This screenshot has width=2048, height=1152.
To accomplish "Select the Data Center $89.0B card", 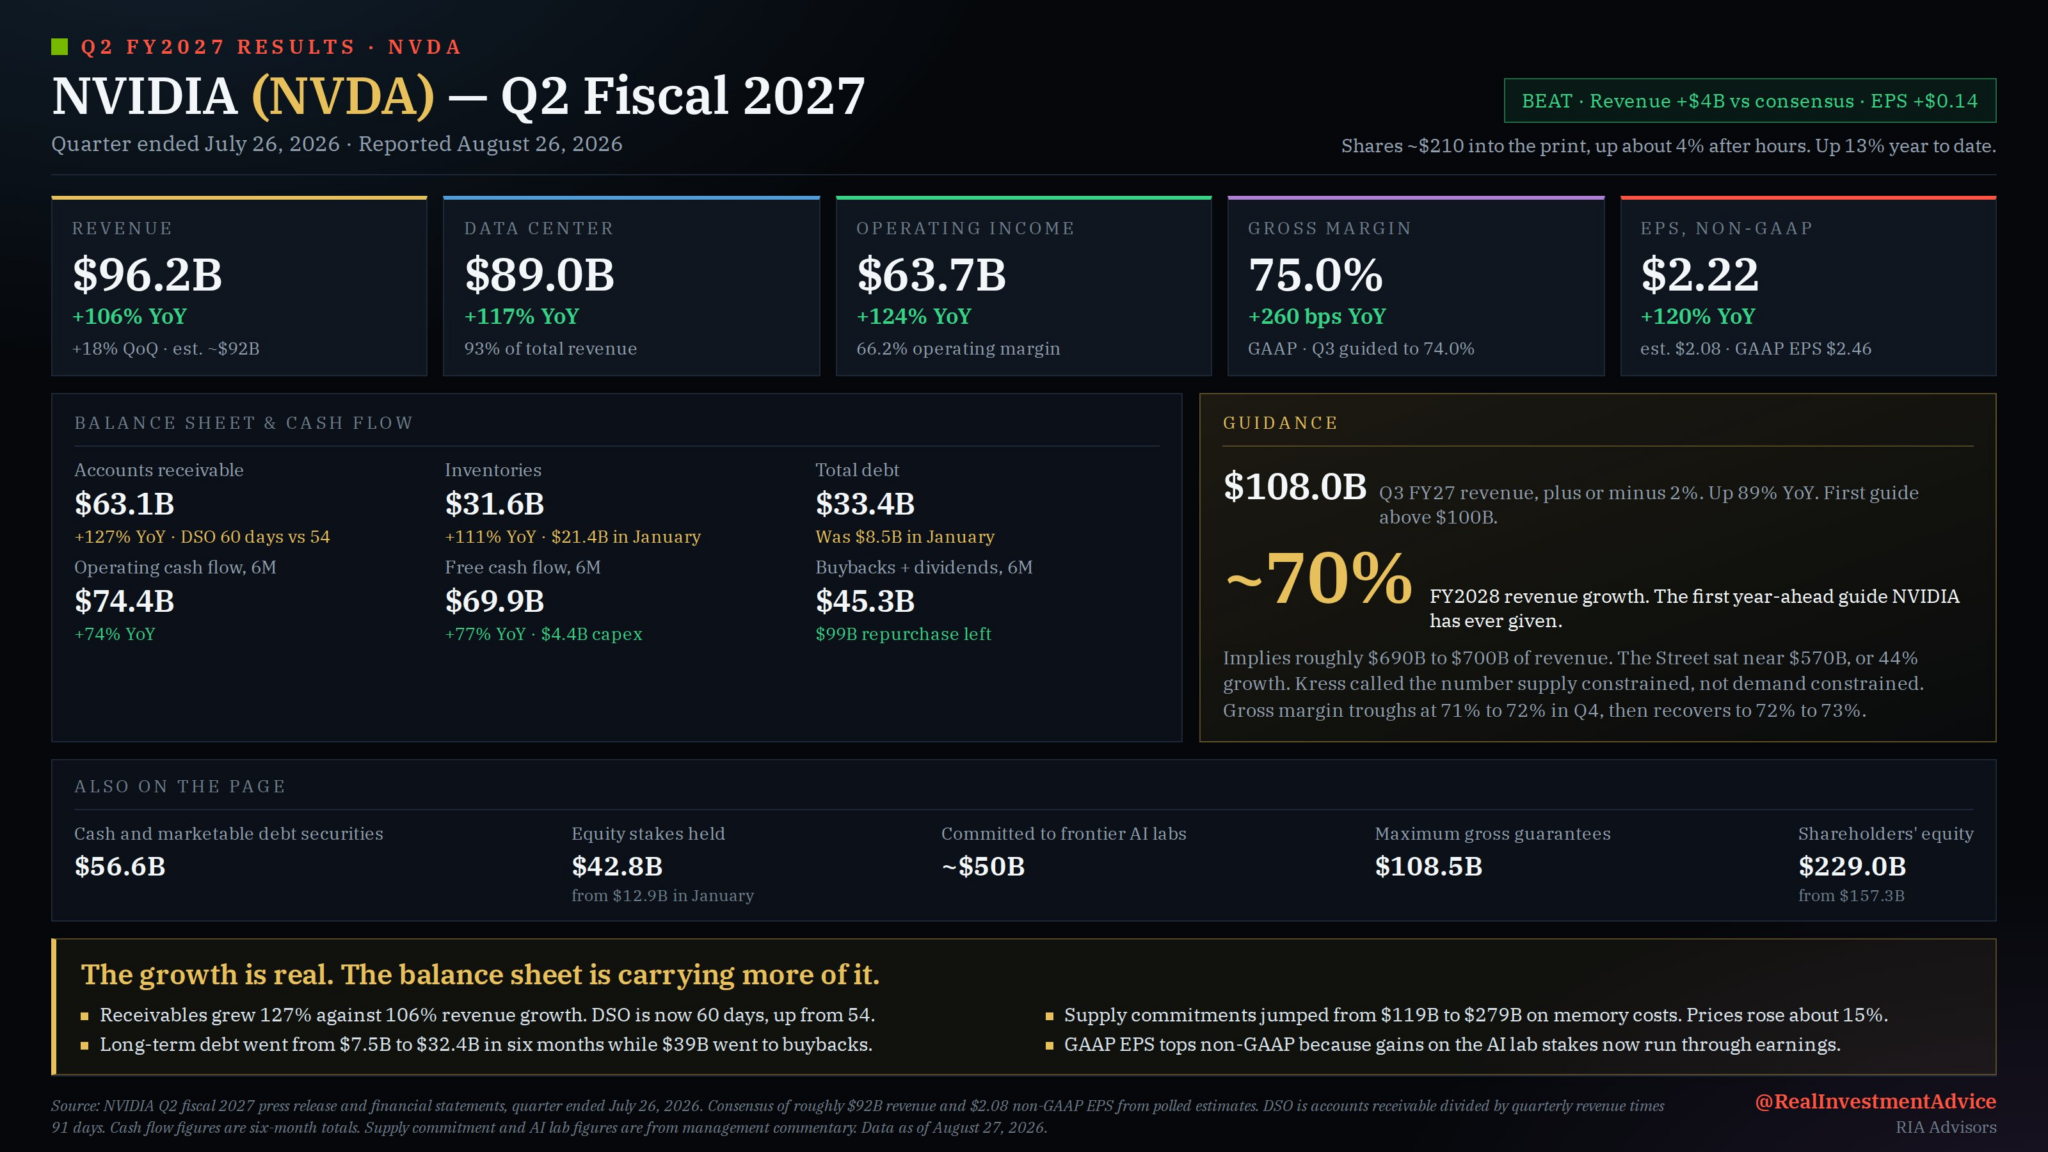I will (x=631, y=286).
